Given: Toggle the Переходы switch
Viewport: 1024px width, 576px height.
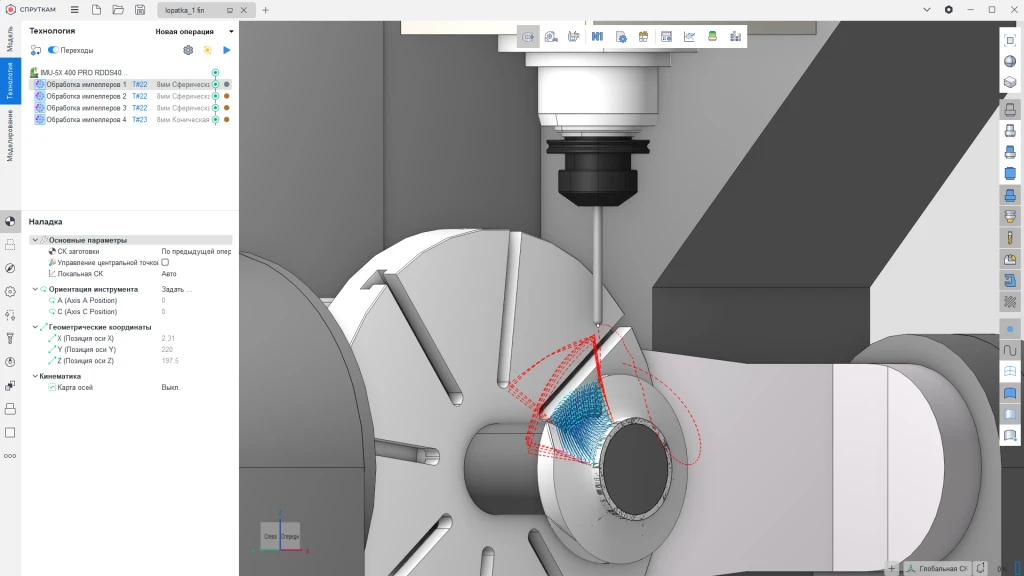Looking at the screenshot, I should click(x=53, y=50).
